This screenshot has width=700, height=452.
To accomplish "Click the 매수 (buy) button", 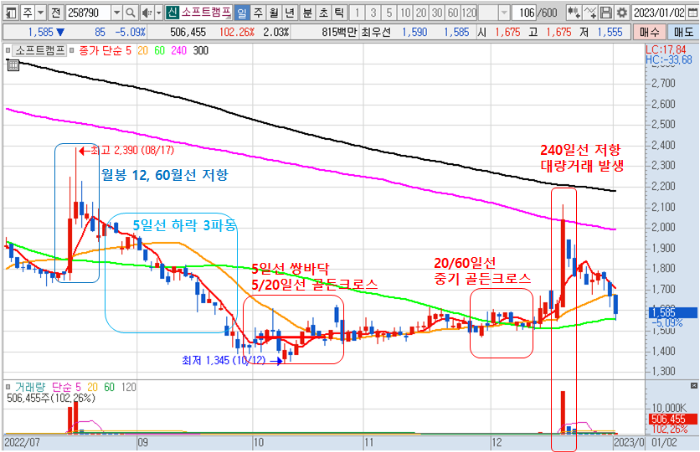I will [x=649, y=32].
